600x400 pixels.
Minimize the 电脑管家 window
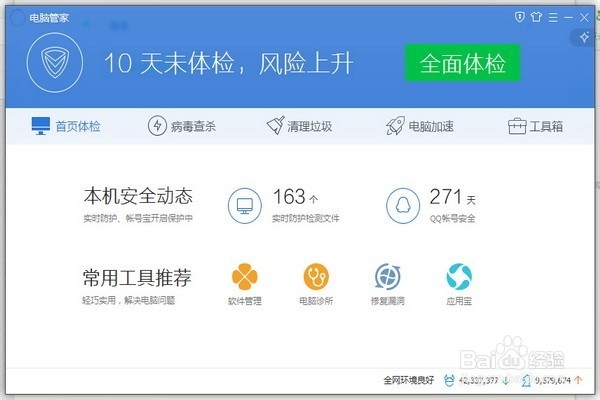568,17
